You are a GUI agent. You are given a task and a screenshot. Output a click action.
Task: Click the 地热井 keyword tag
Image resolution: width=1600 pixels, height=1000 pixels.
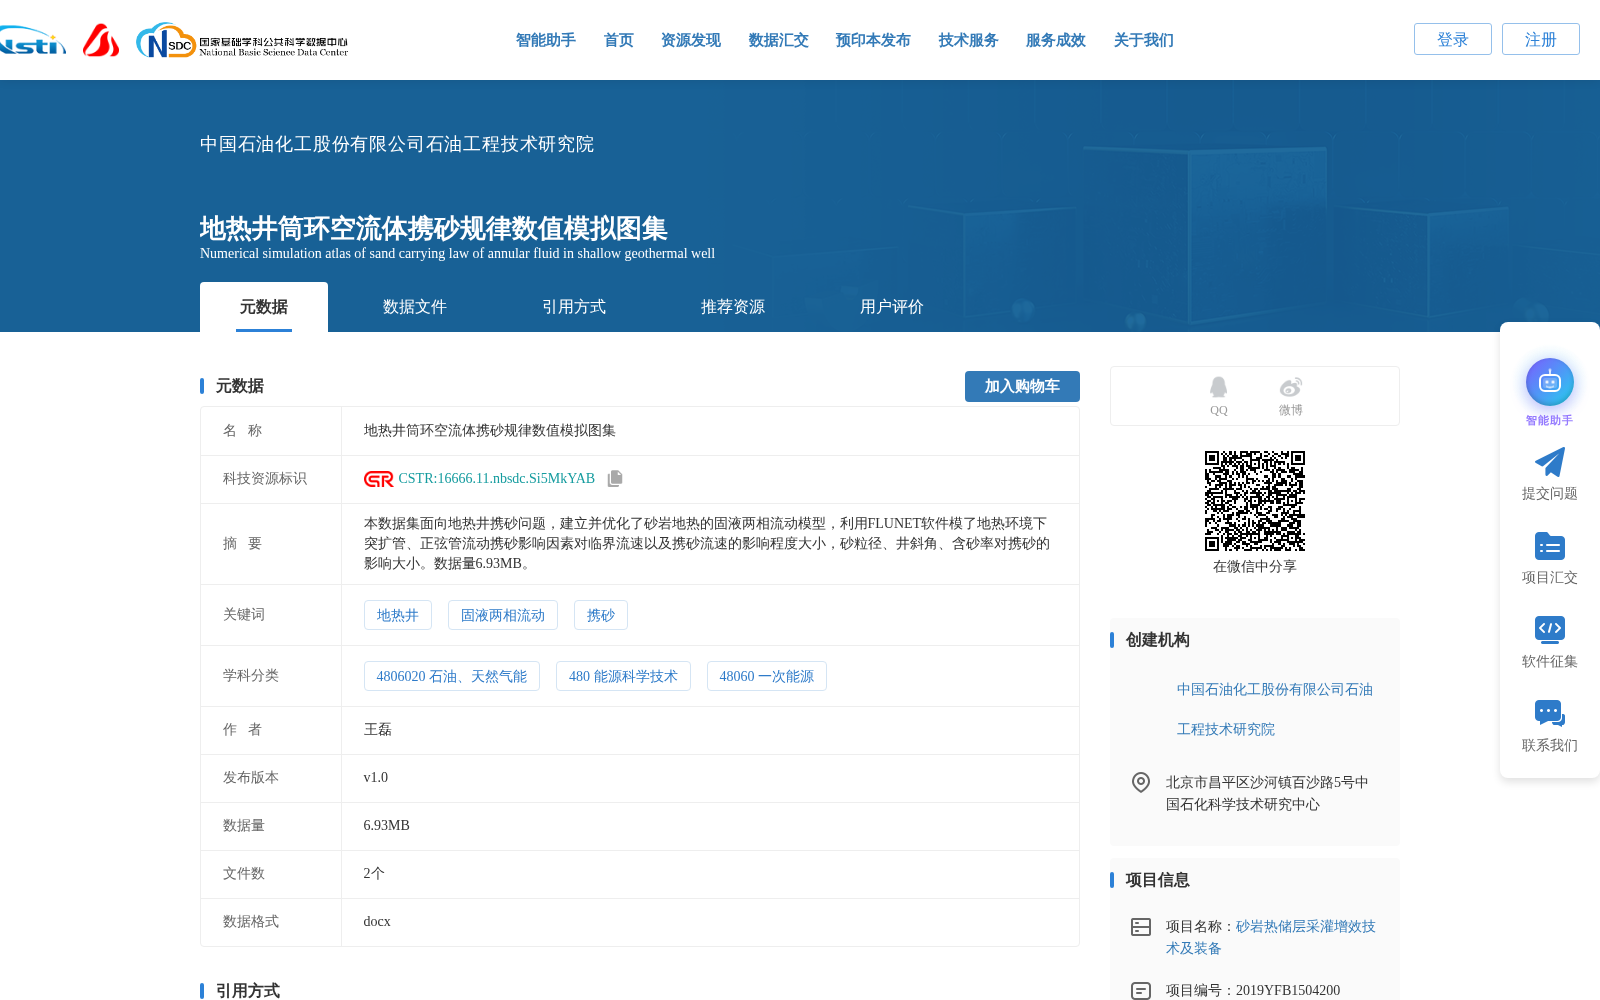pyautogui.click(x=397, y=615)
